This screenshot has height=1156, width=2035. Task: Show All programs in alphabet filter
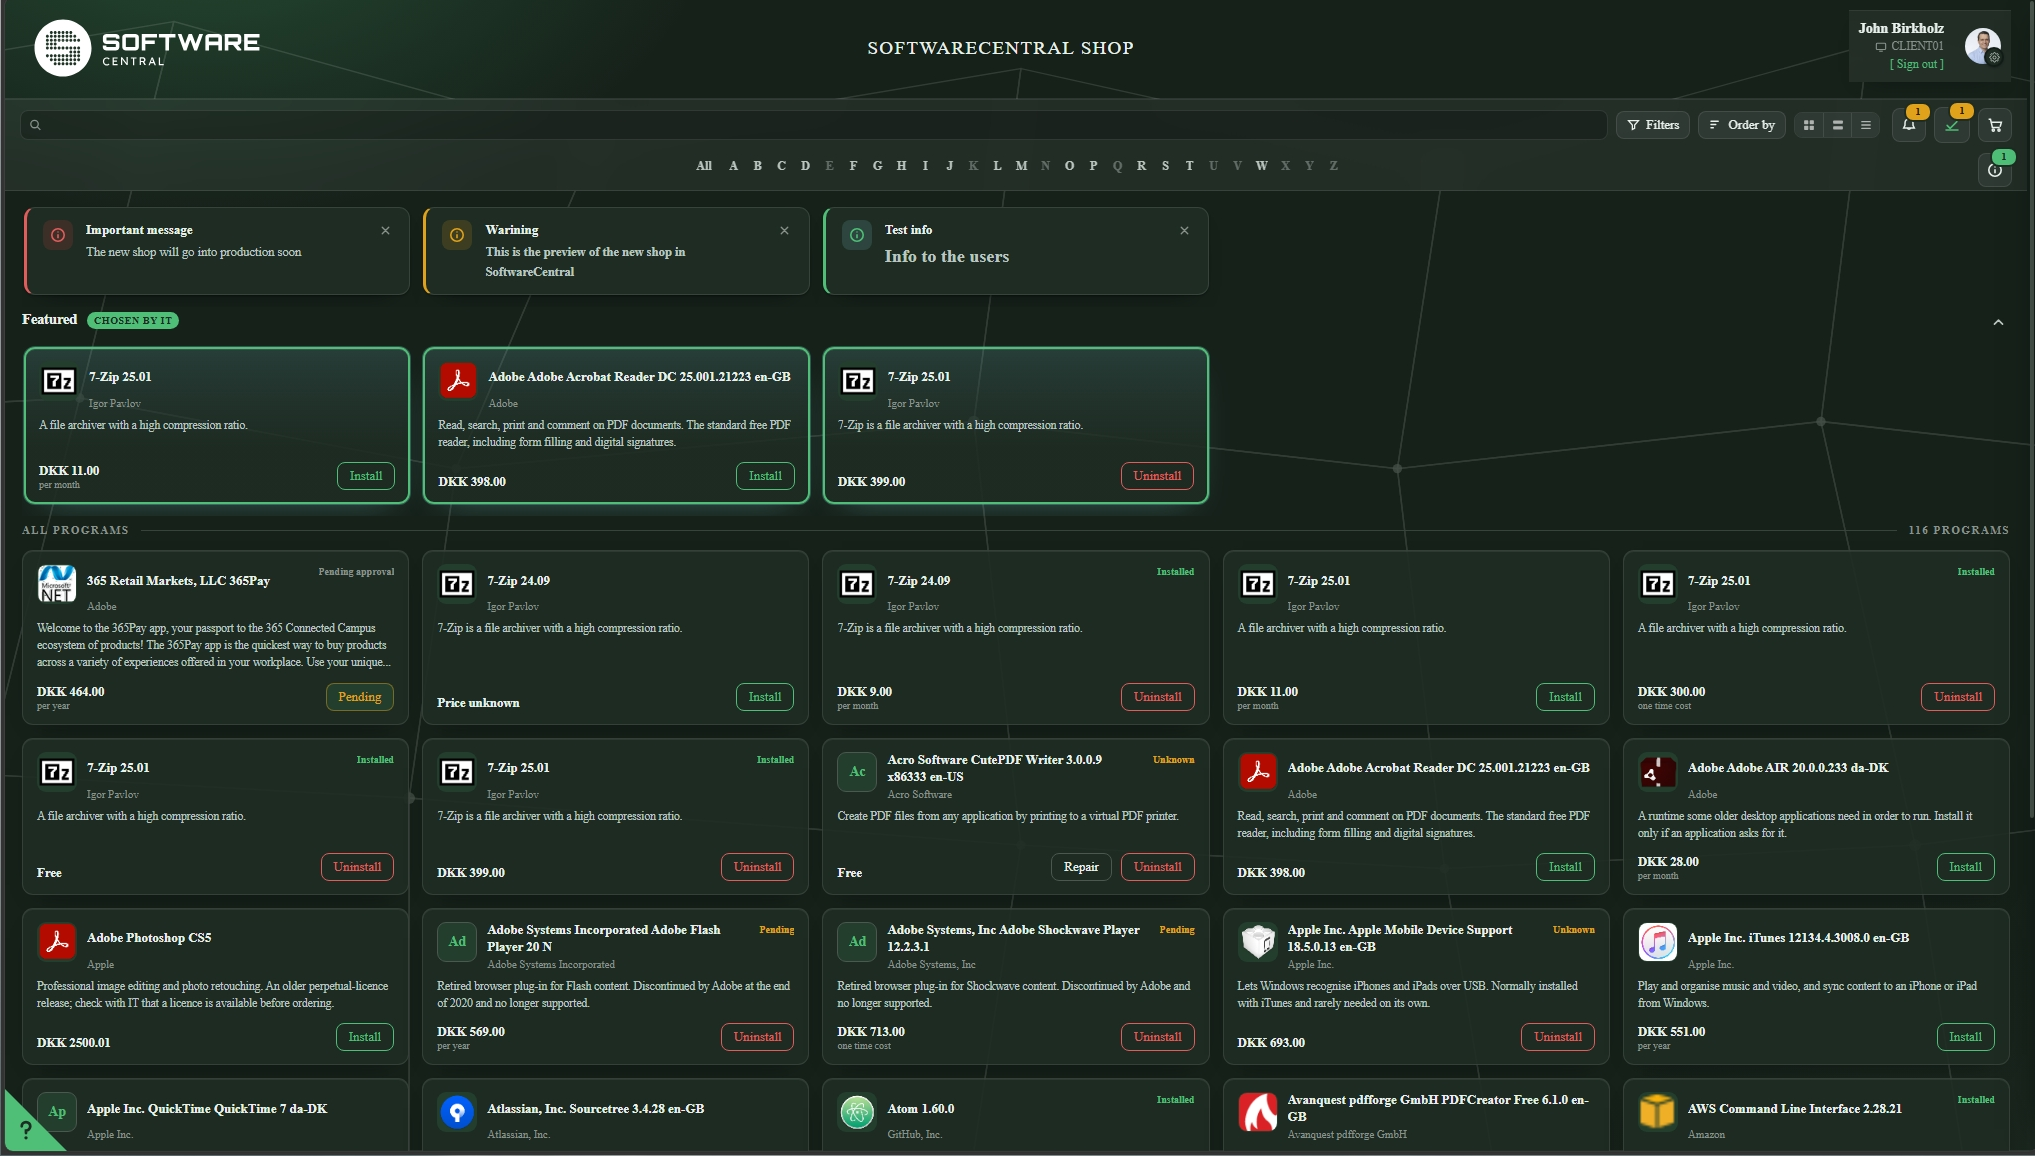[704, 166]
